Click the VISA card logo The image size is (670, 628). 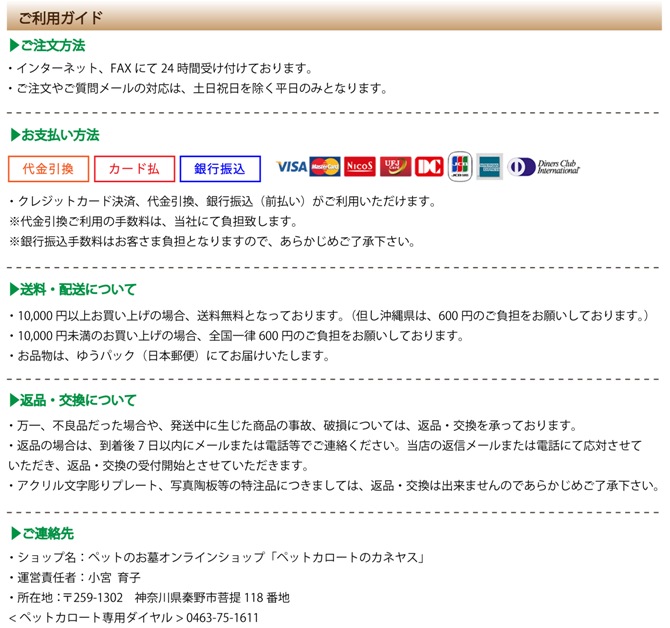click(x=291, y=167)
